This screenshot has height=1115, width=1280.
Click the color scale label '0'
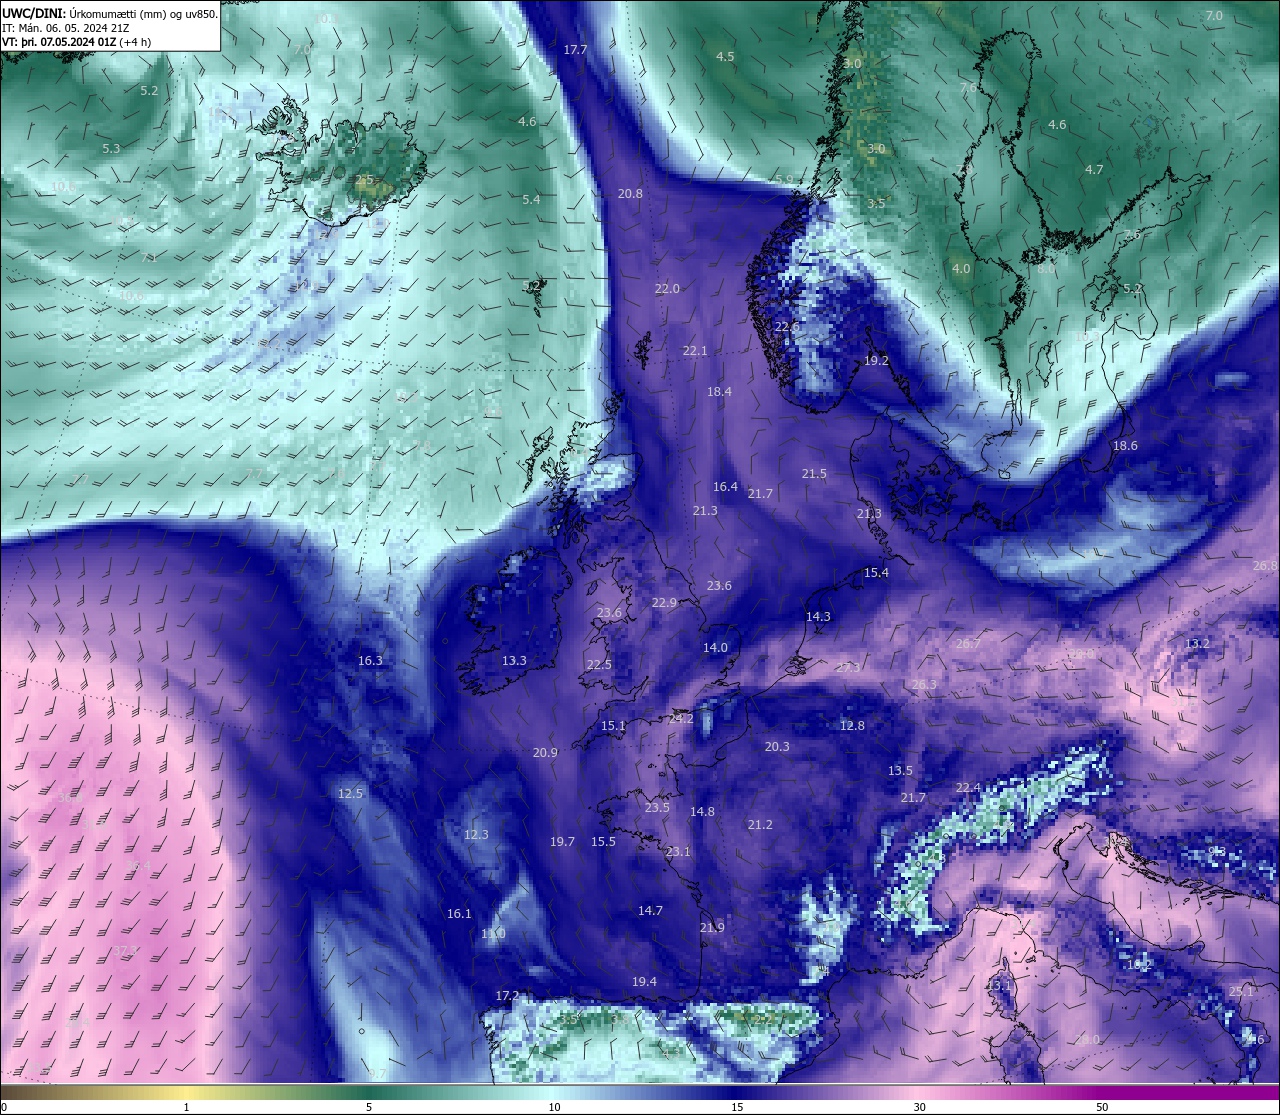coord(4,1107)
